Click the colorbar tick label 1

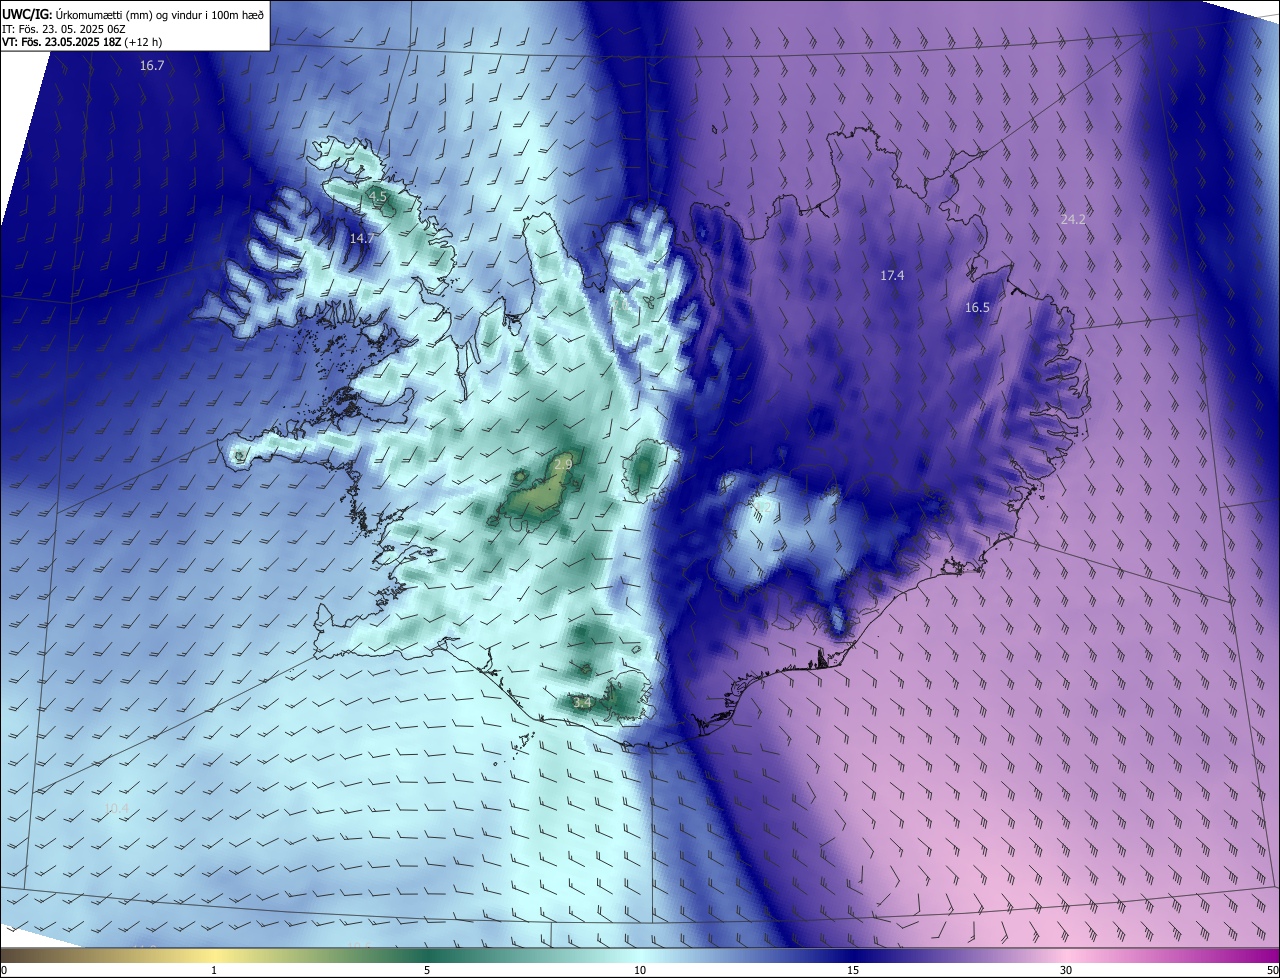point(214,971)
